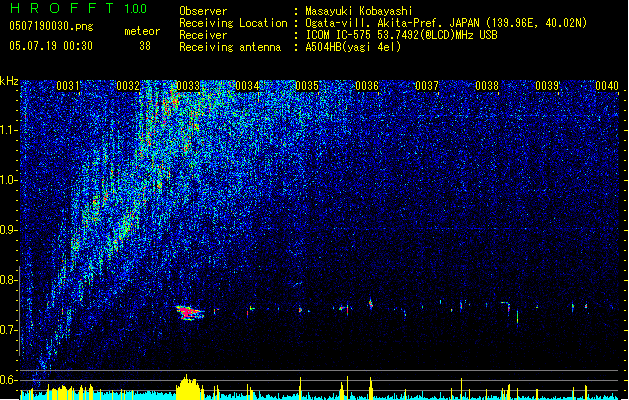Select observer name Masayuki Kobayashi
This screenshot has height=400, width=629.
pyautogui.click(x=359, y=11)
